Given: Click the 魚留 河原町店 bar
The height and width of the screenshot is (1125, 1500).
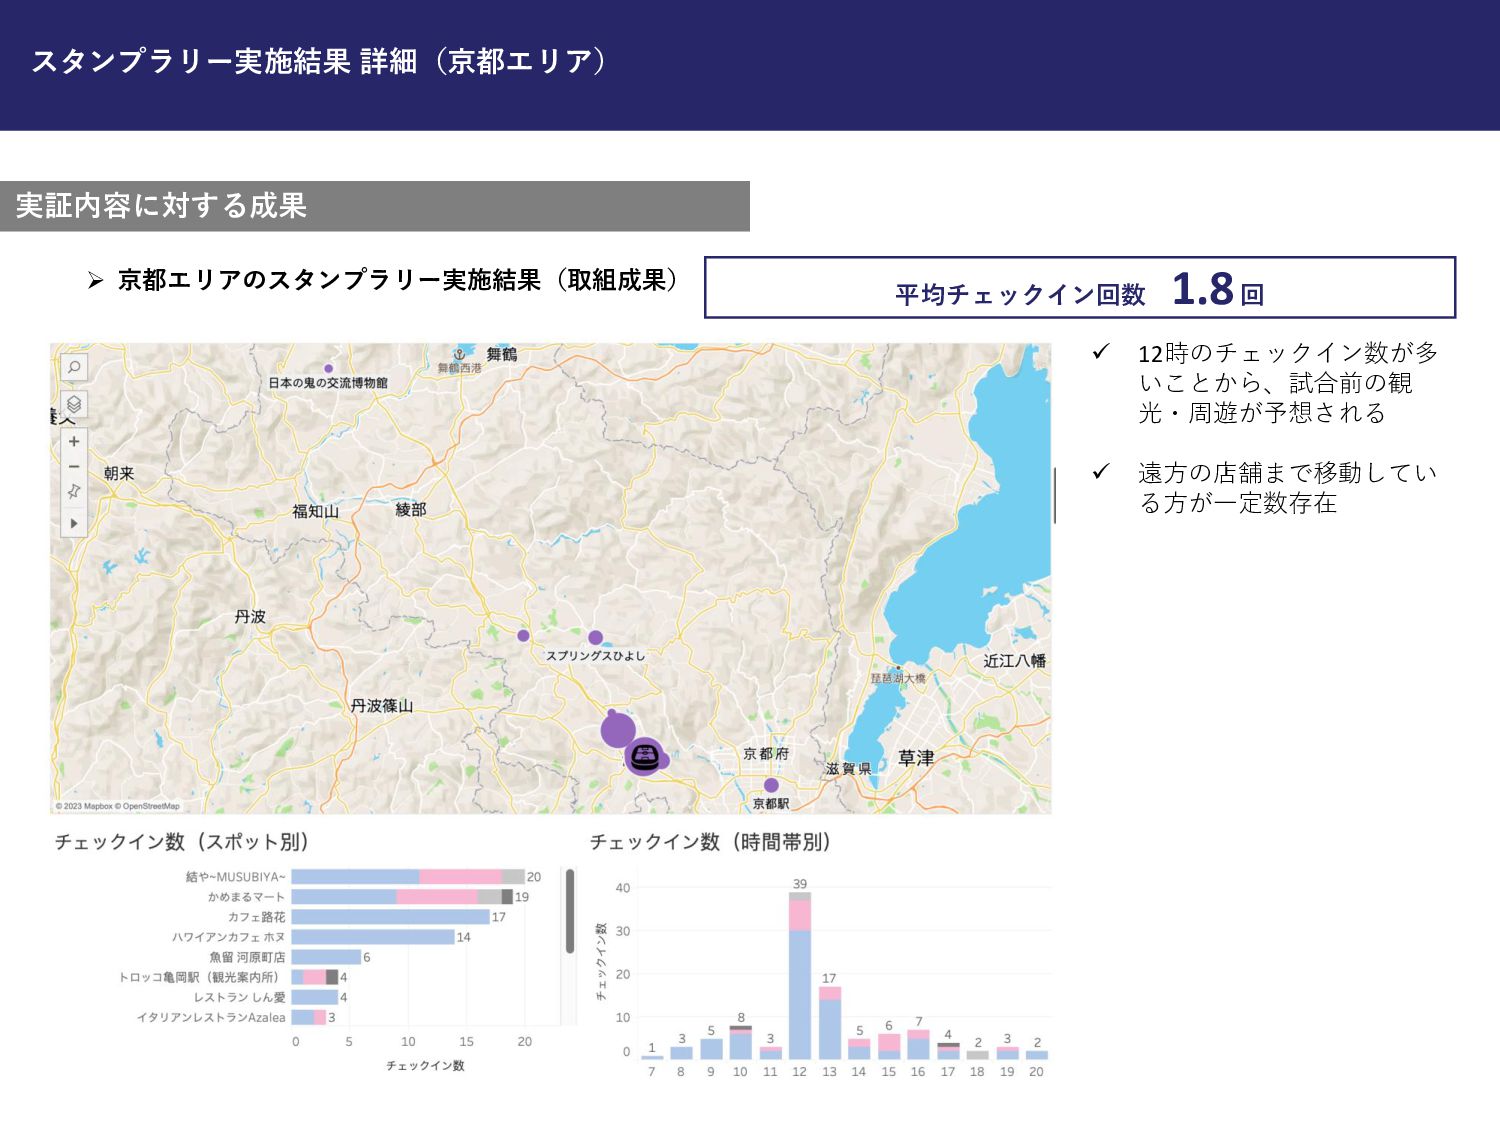Looking at the screenshot, I should 326,957.
